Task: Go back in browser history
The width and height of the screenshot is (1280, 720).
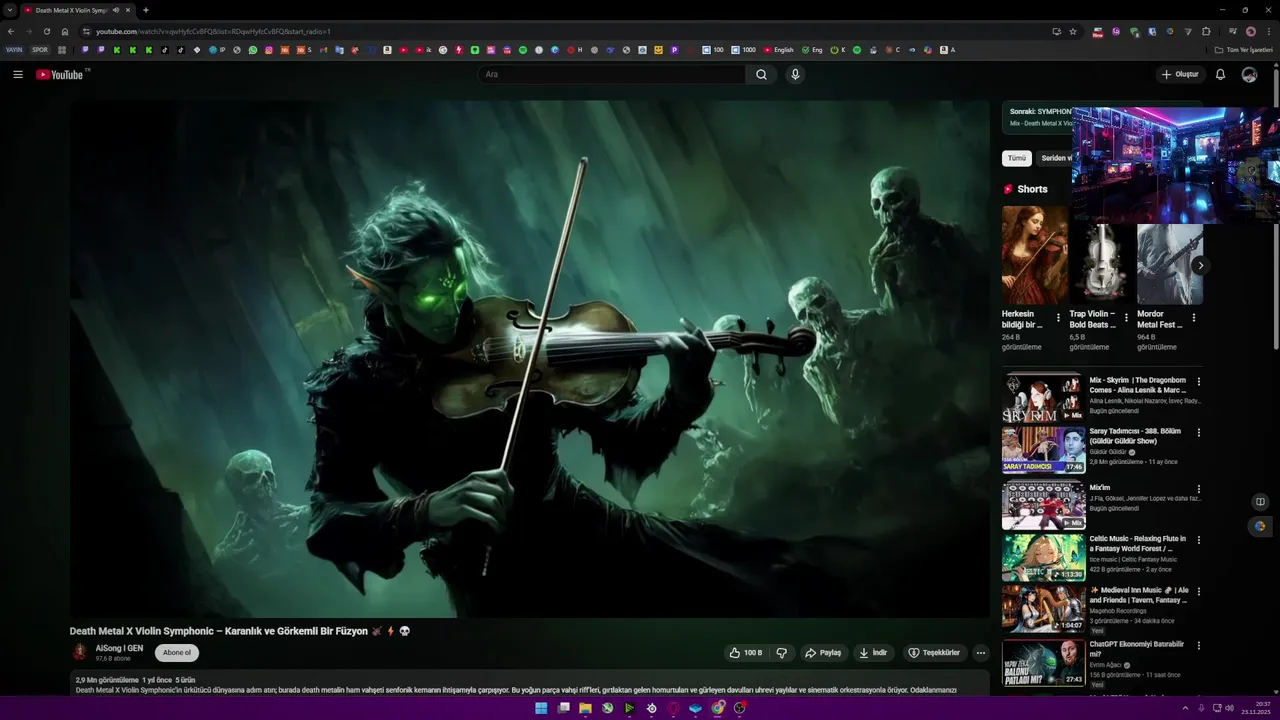Action: pyautogui.click(x=11, y=31)
